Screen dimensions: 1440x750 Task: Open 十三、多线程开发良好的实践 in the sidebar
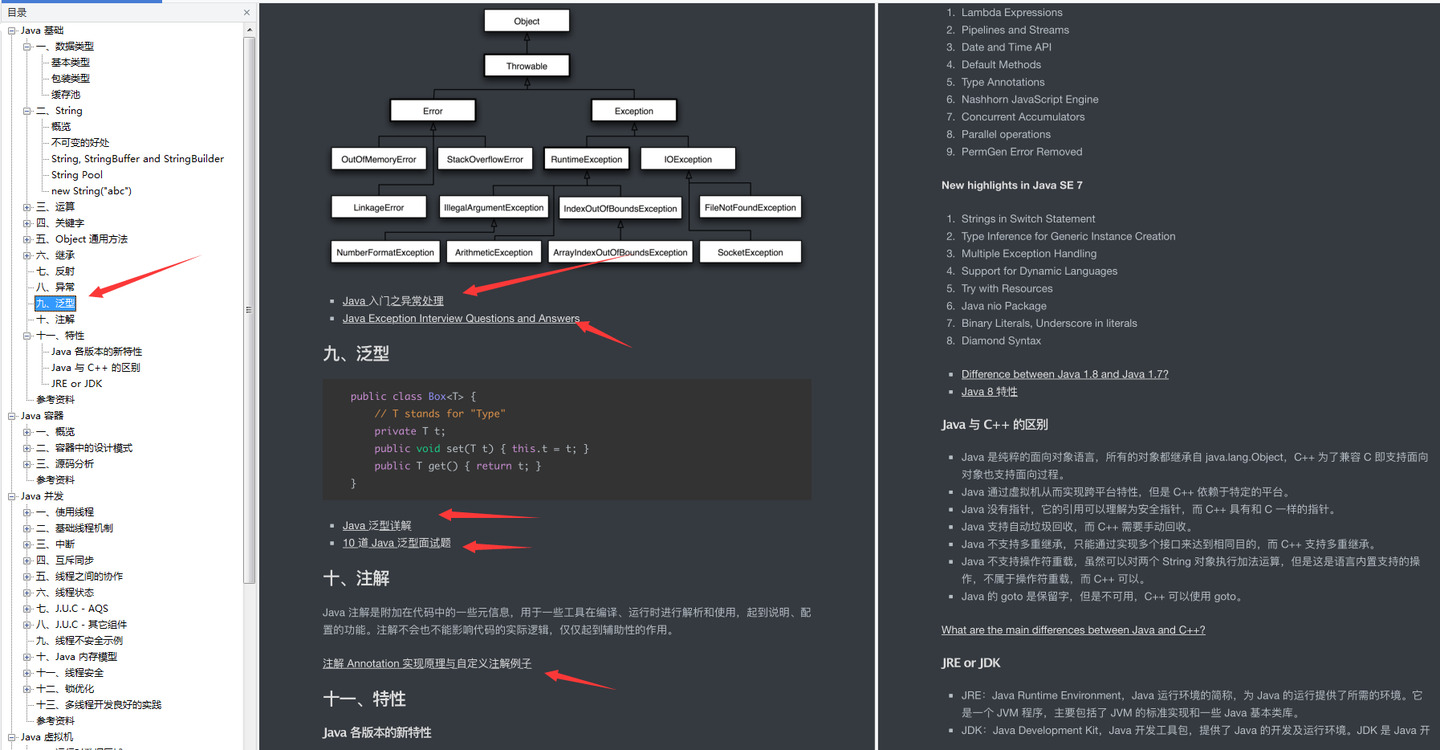pos(102,703)
